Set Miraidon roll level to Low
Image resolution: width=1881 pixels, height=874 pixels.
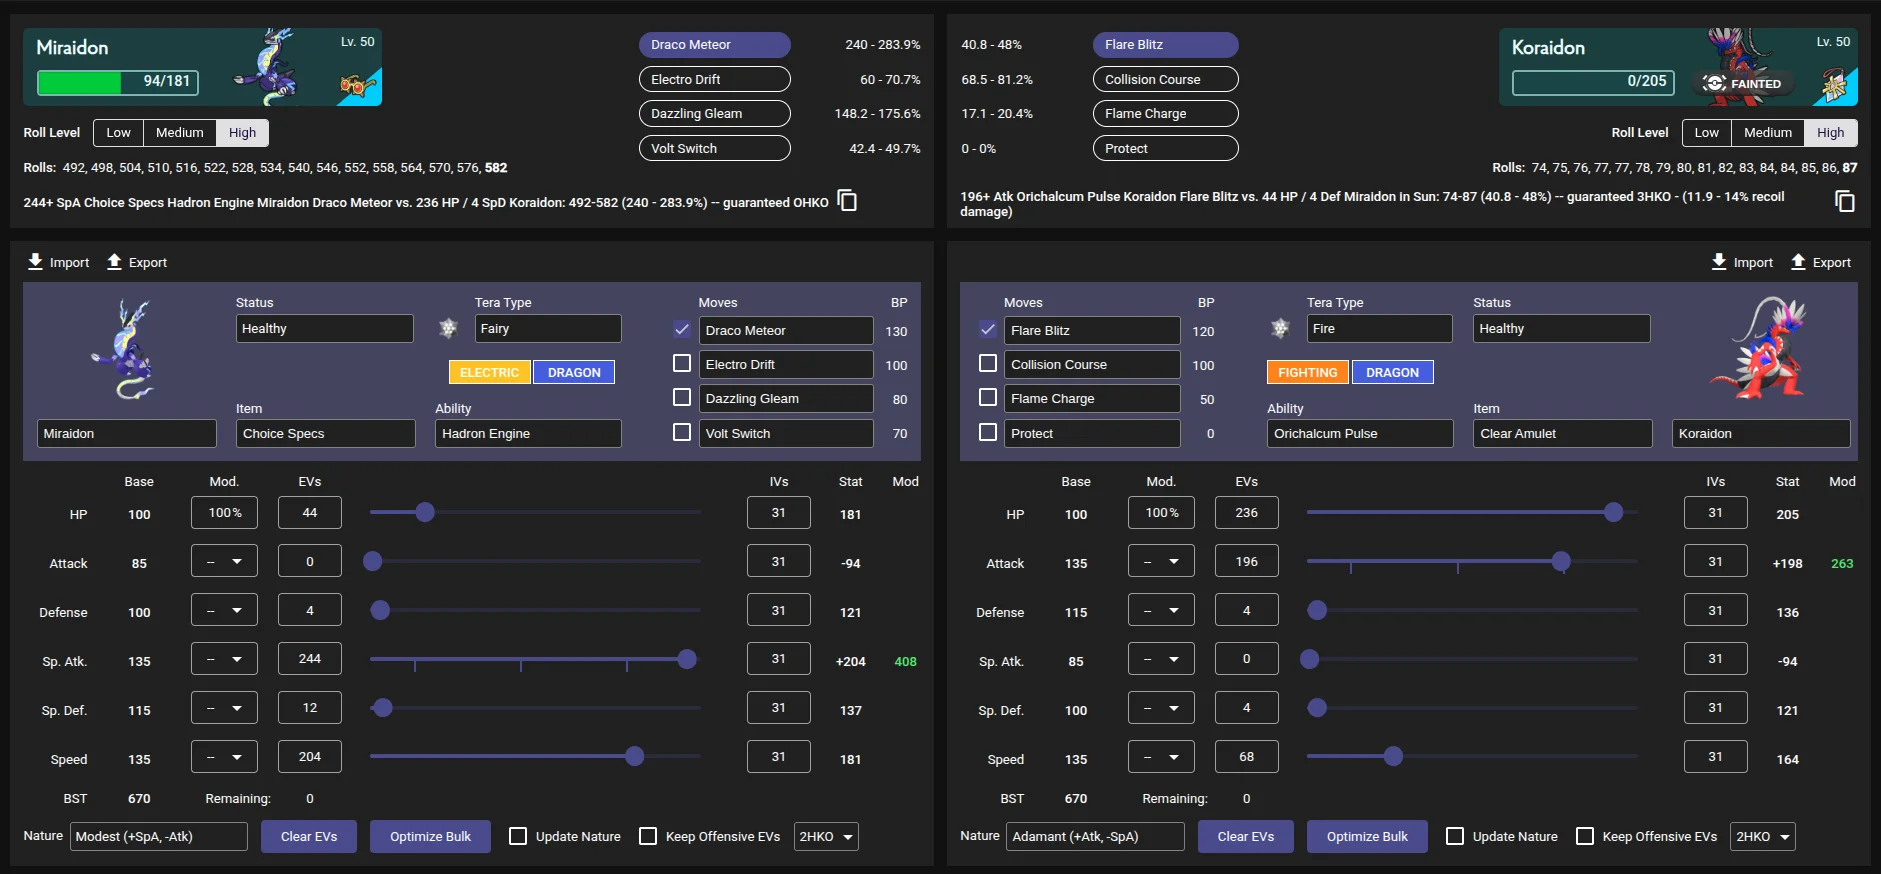tap(118, 132)
